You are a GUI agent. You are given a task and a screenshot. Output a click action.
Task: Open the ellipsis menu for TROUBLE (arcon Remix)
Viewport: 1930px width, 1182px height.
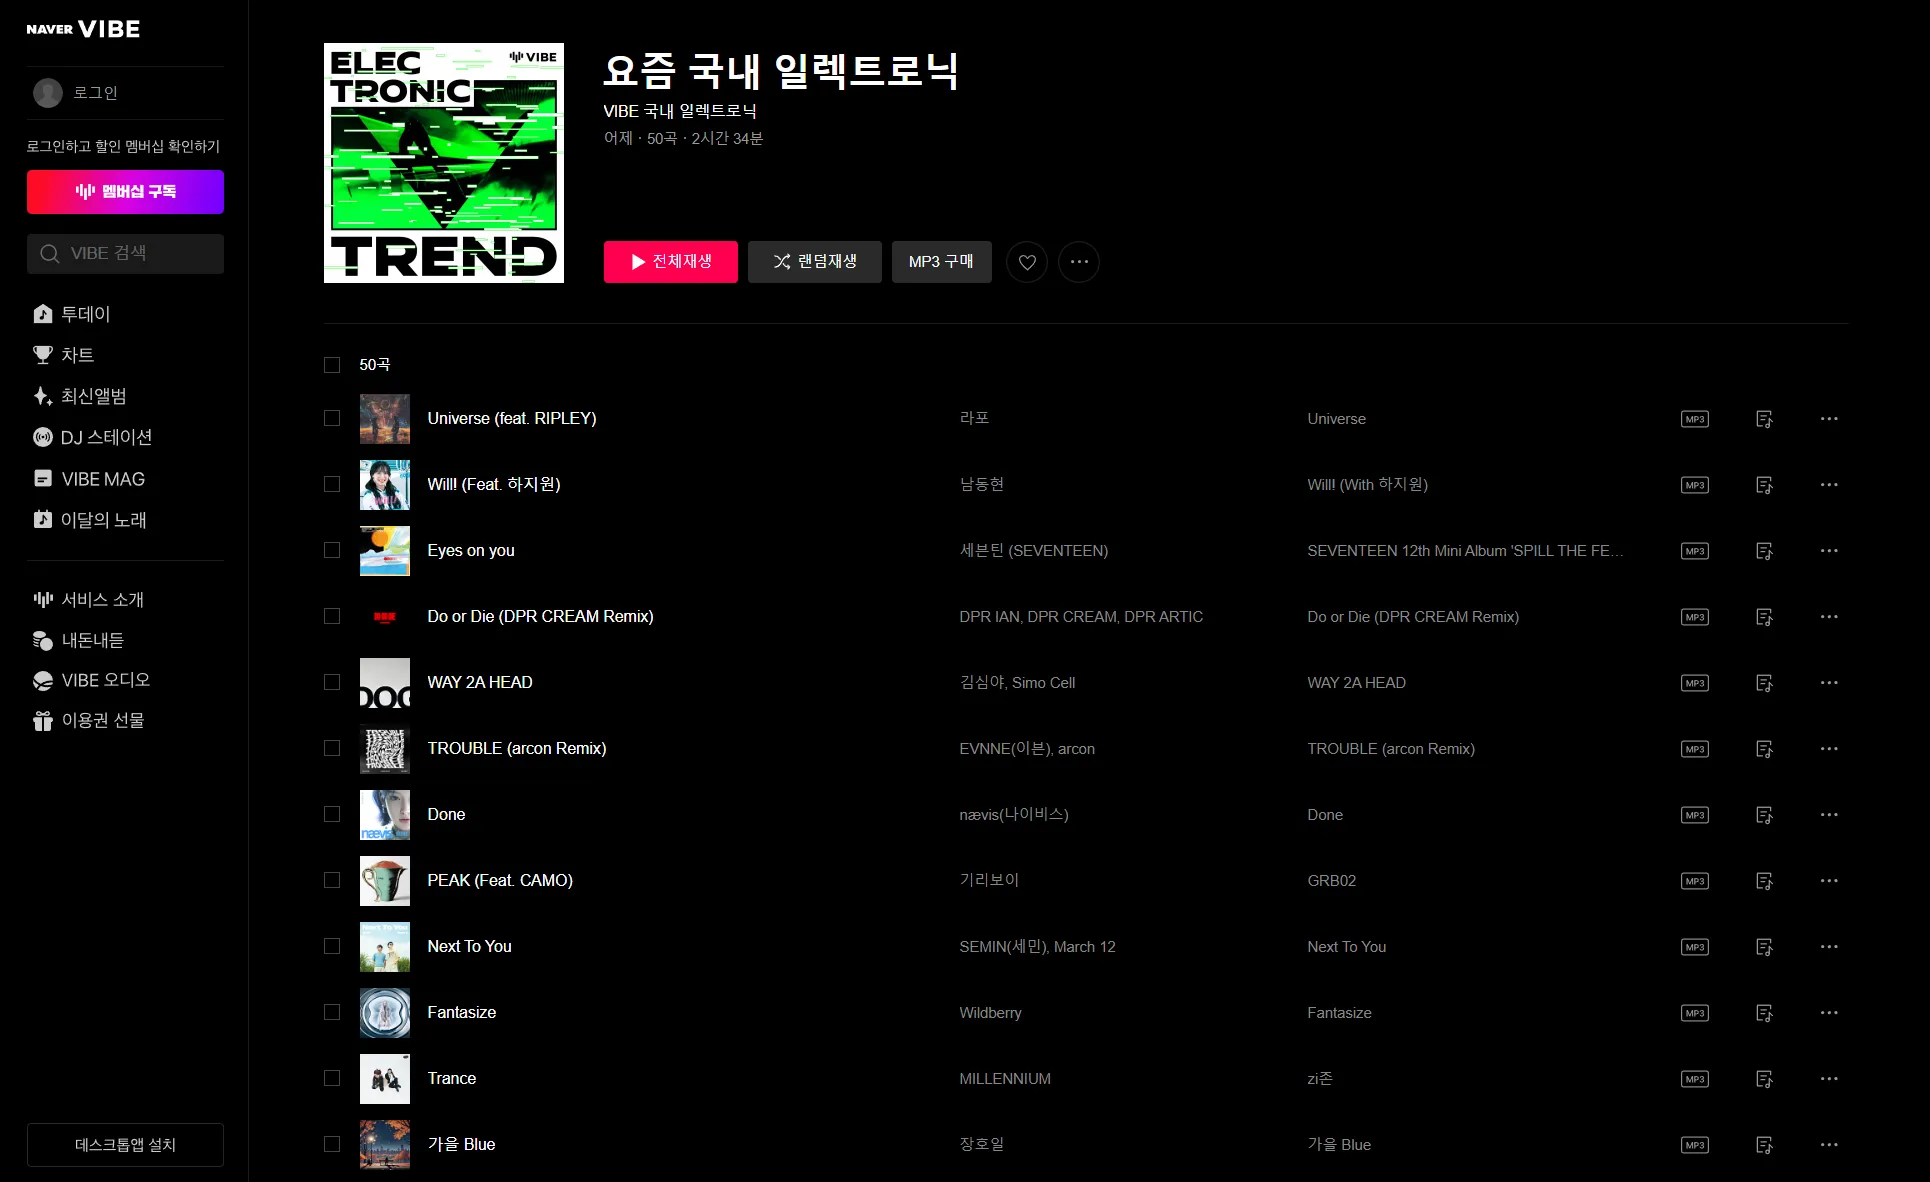(1829, 749)
